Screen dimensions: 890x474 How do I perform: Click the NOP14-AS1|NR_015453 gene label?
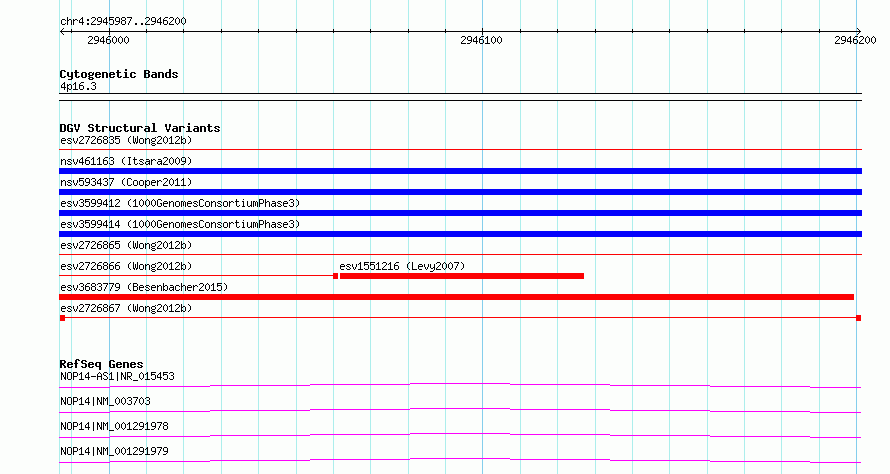click(117, 376)
